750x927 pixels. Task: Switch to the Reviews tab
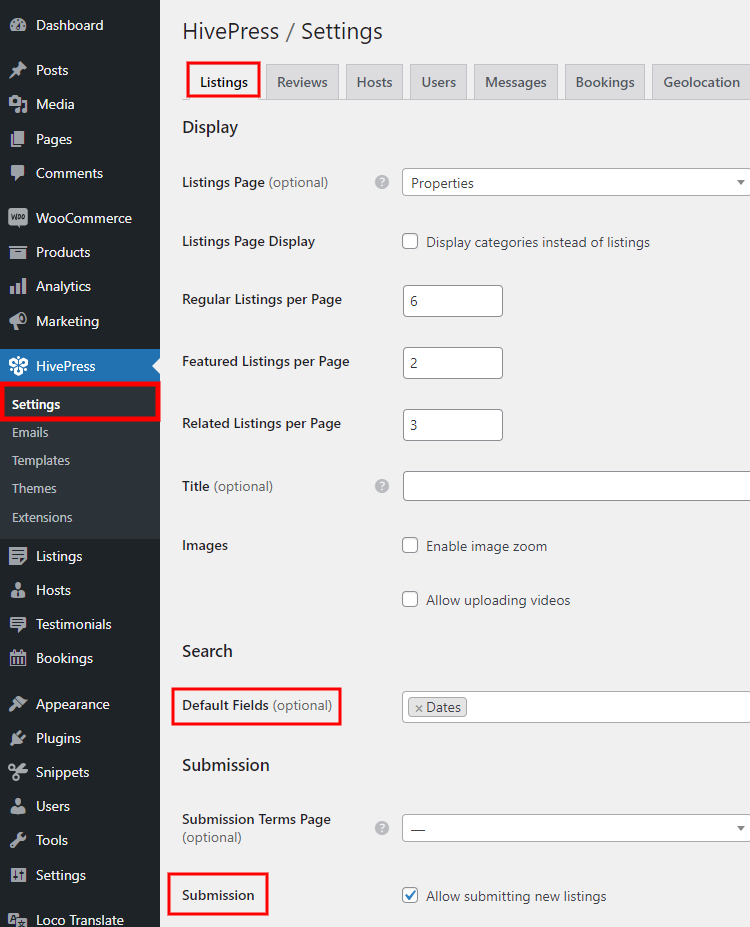[x=302, y=82]
